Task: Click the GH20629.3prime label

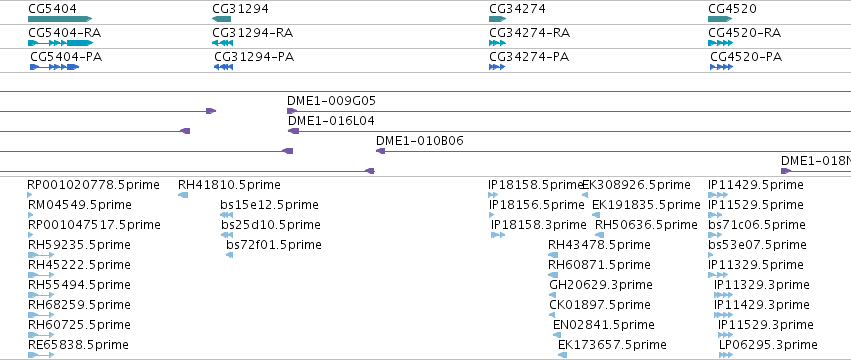Action: (601, 285)
